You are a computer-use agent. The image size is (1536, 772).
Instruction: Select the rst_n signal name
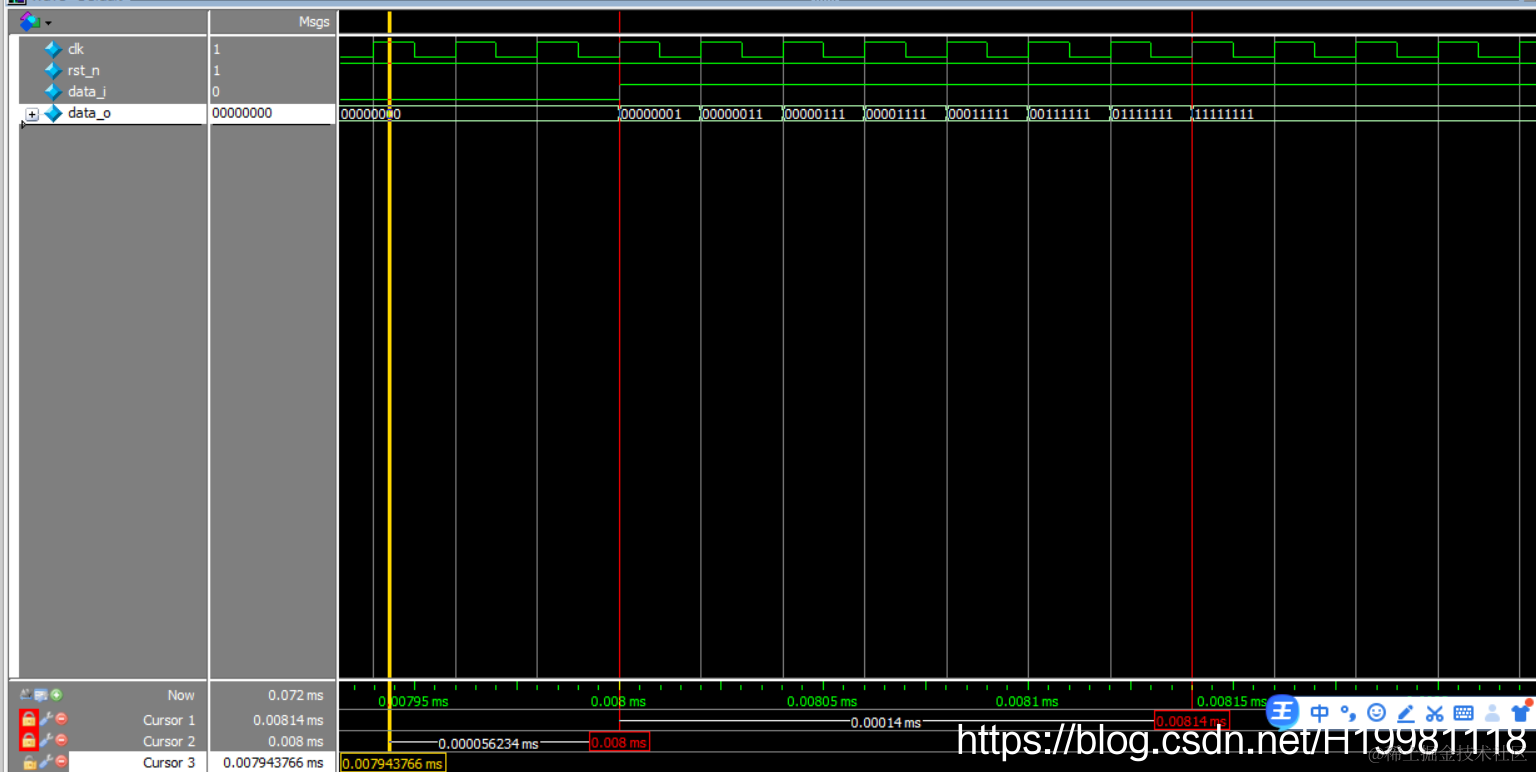coord(83,70)
